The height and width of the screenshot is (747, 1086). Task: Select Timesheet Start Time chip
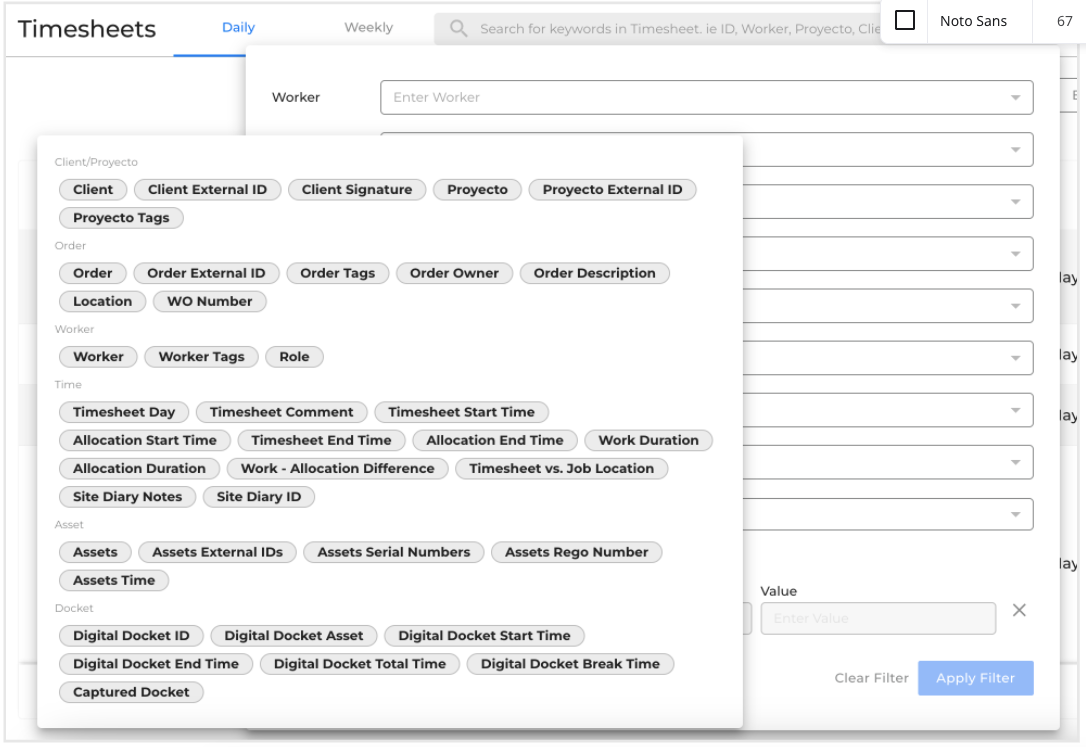pyautogui.click(x=461, y=413)
